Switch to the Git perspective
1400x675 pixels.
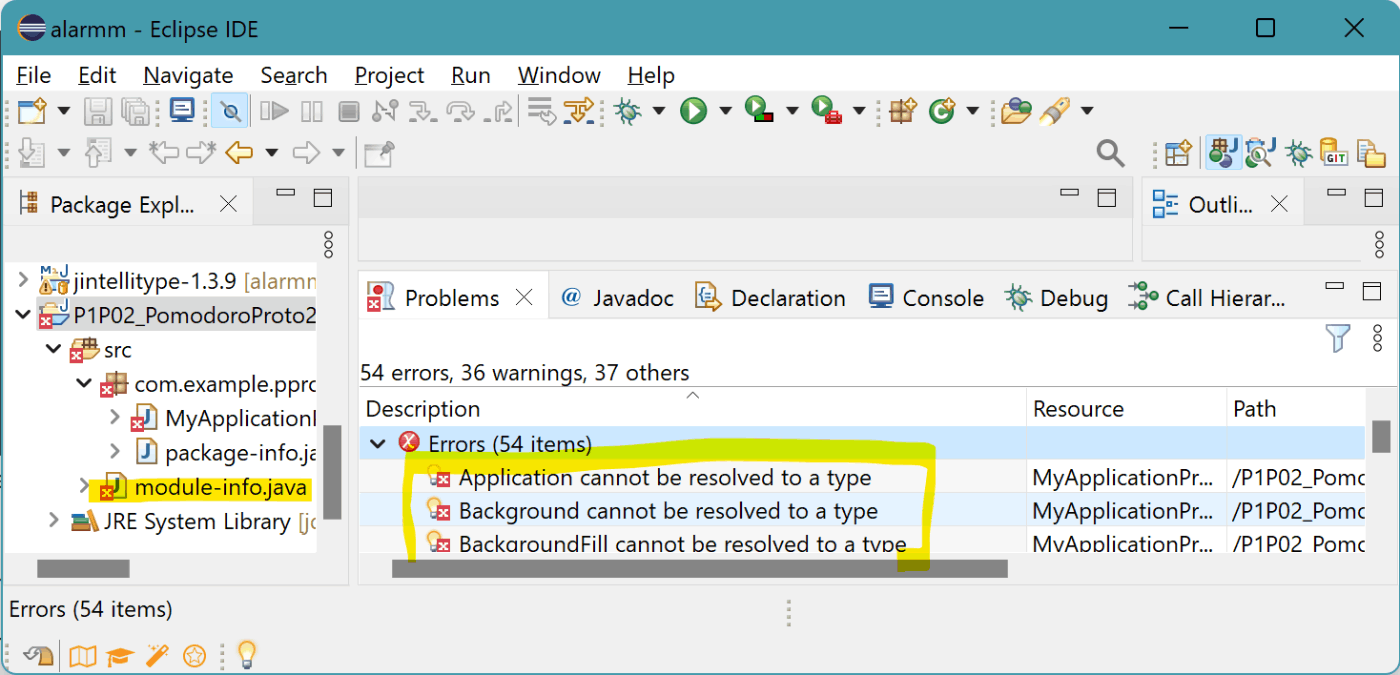pyautogui.click(x=1335, y=153)
